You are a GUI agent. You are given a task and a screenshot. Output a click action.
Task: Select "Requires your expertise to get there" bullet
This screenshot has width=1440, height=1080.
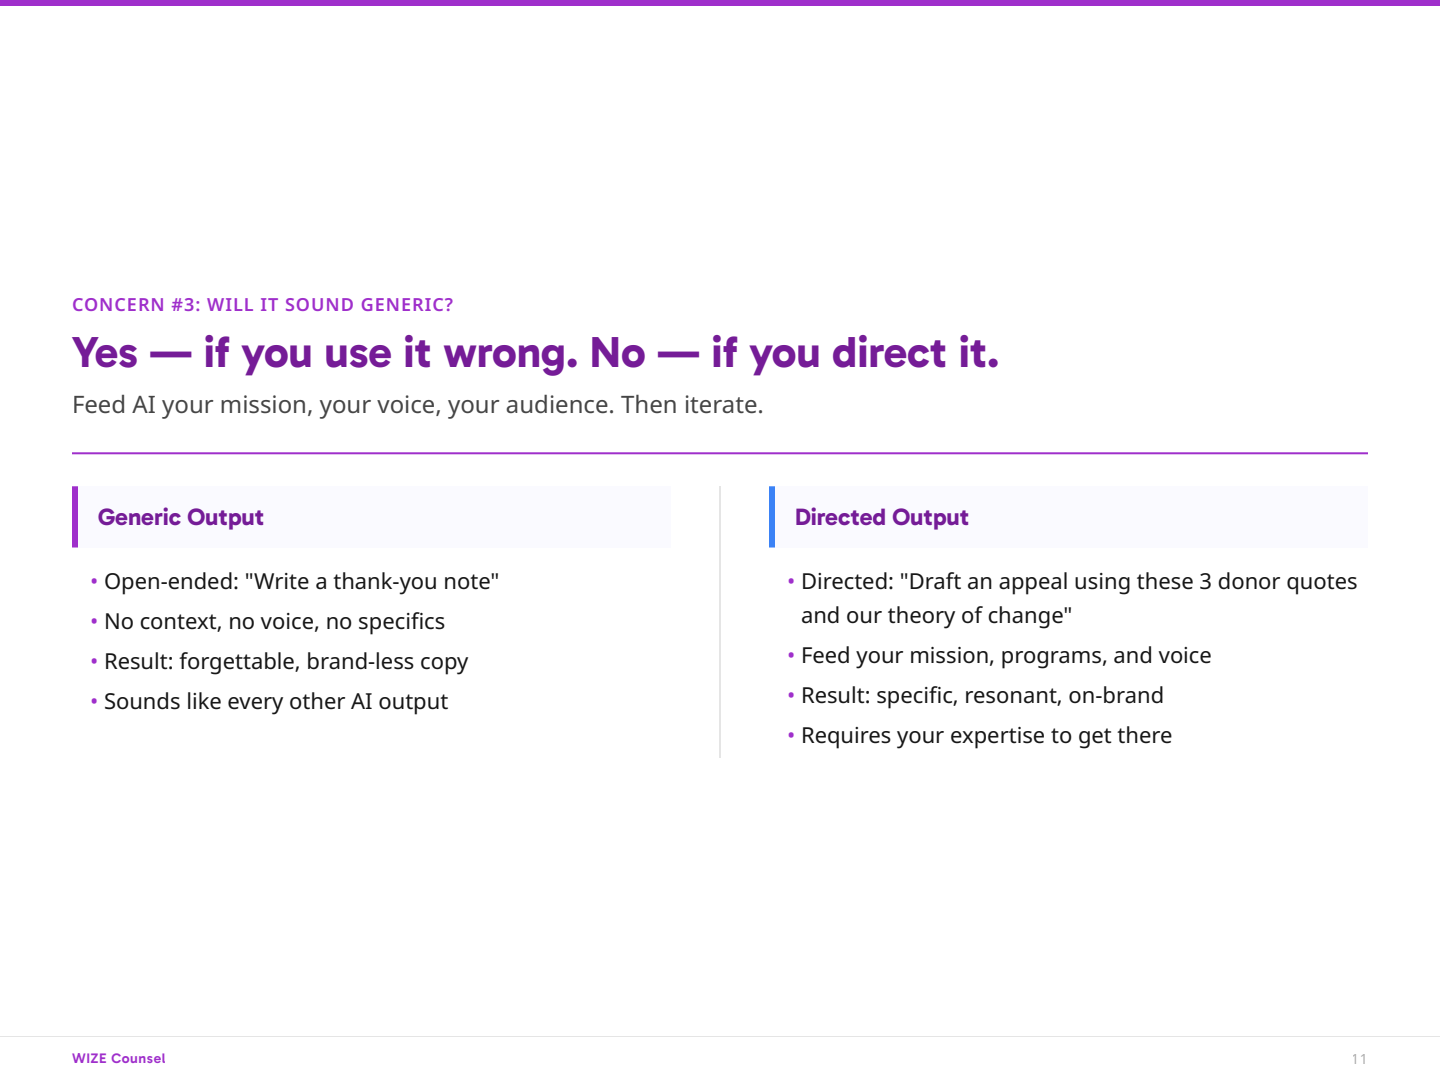pyautogui.click(x=986, y=736)
